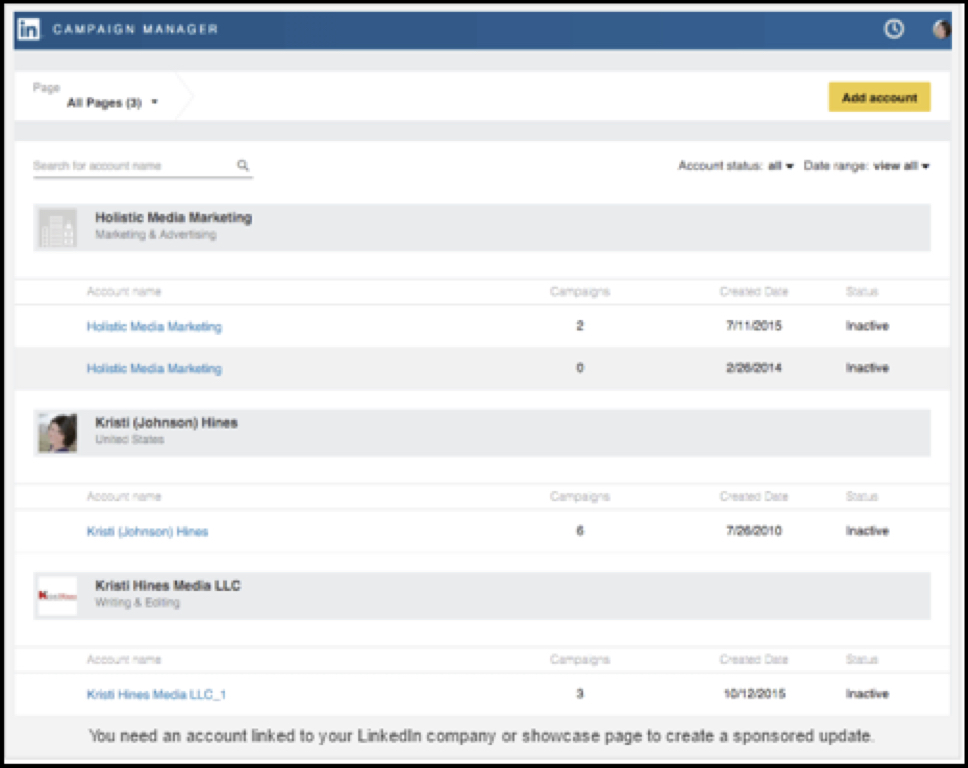Click the 7/11/2015 created date cell
968x768 pixels.
[754, 325]
